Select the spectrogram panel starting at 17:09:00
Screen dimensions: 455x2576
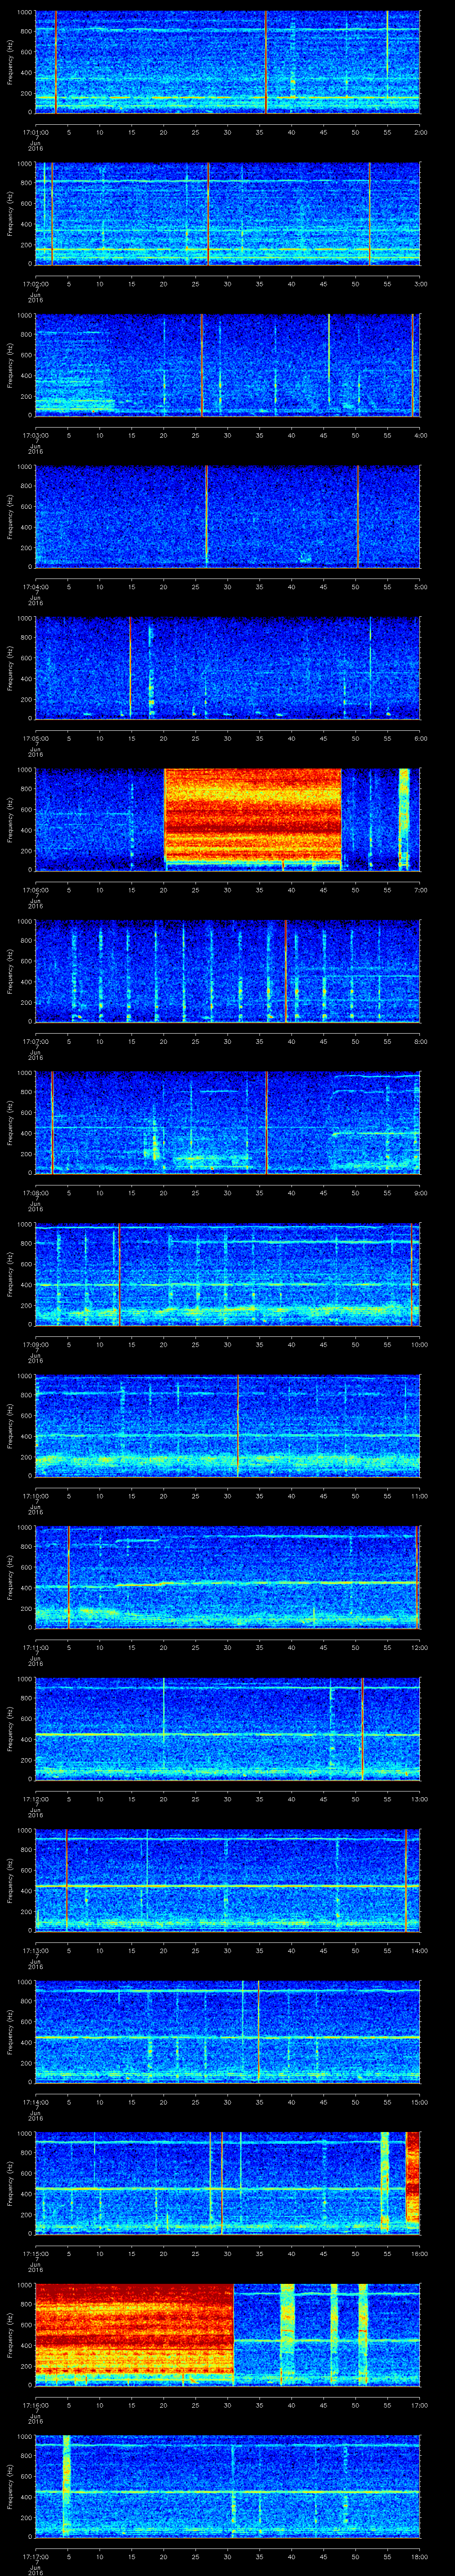pyautogui.click(x=227, y=1274)
